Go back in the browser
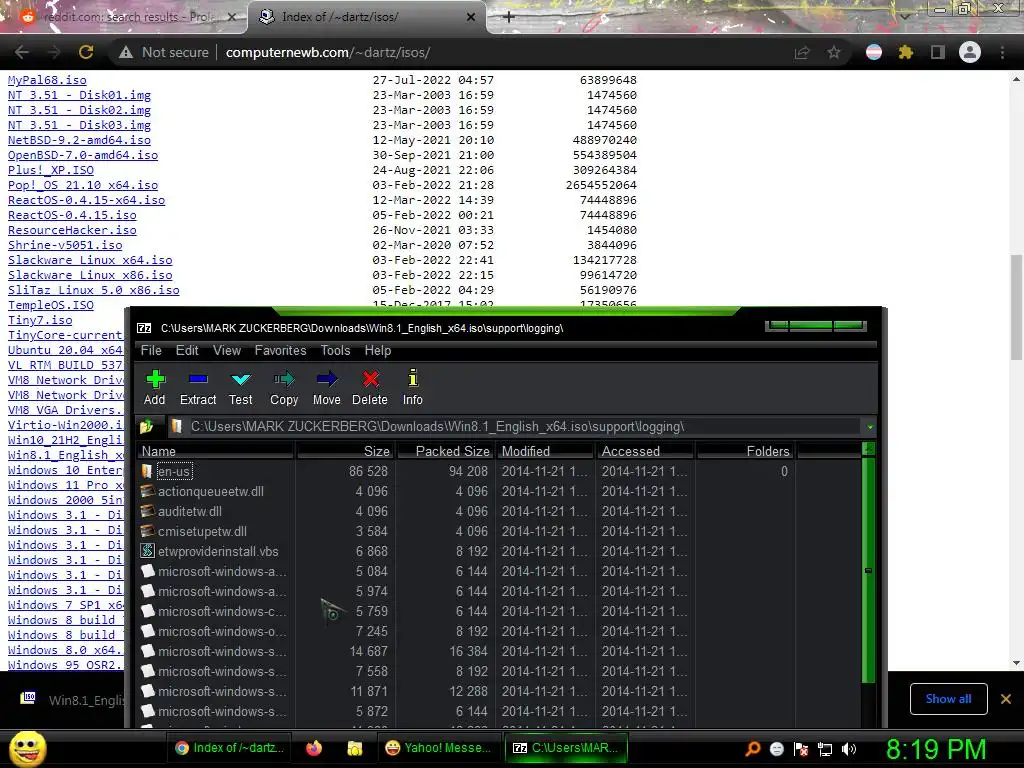The height and width of the screenshot is (768, 1024). pos(22,52)
